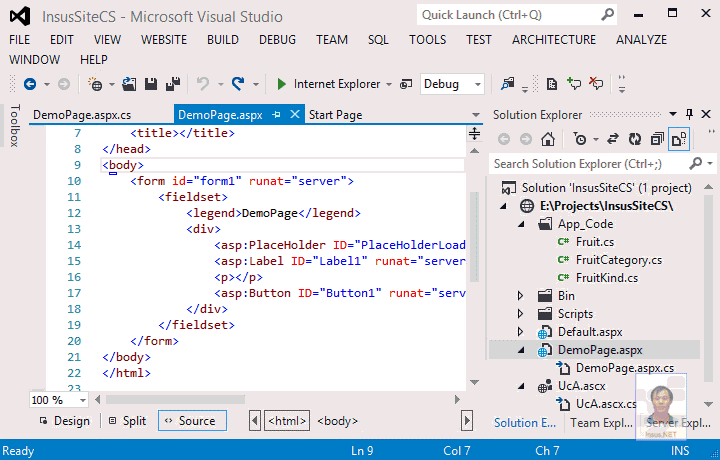Close the DemoPage.aspx tab
720x460 pixels.
click(x=295, y=114)
